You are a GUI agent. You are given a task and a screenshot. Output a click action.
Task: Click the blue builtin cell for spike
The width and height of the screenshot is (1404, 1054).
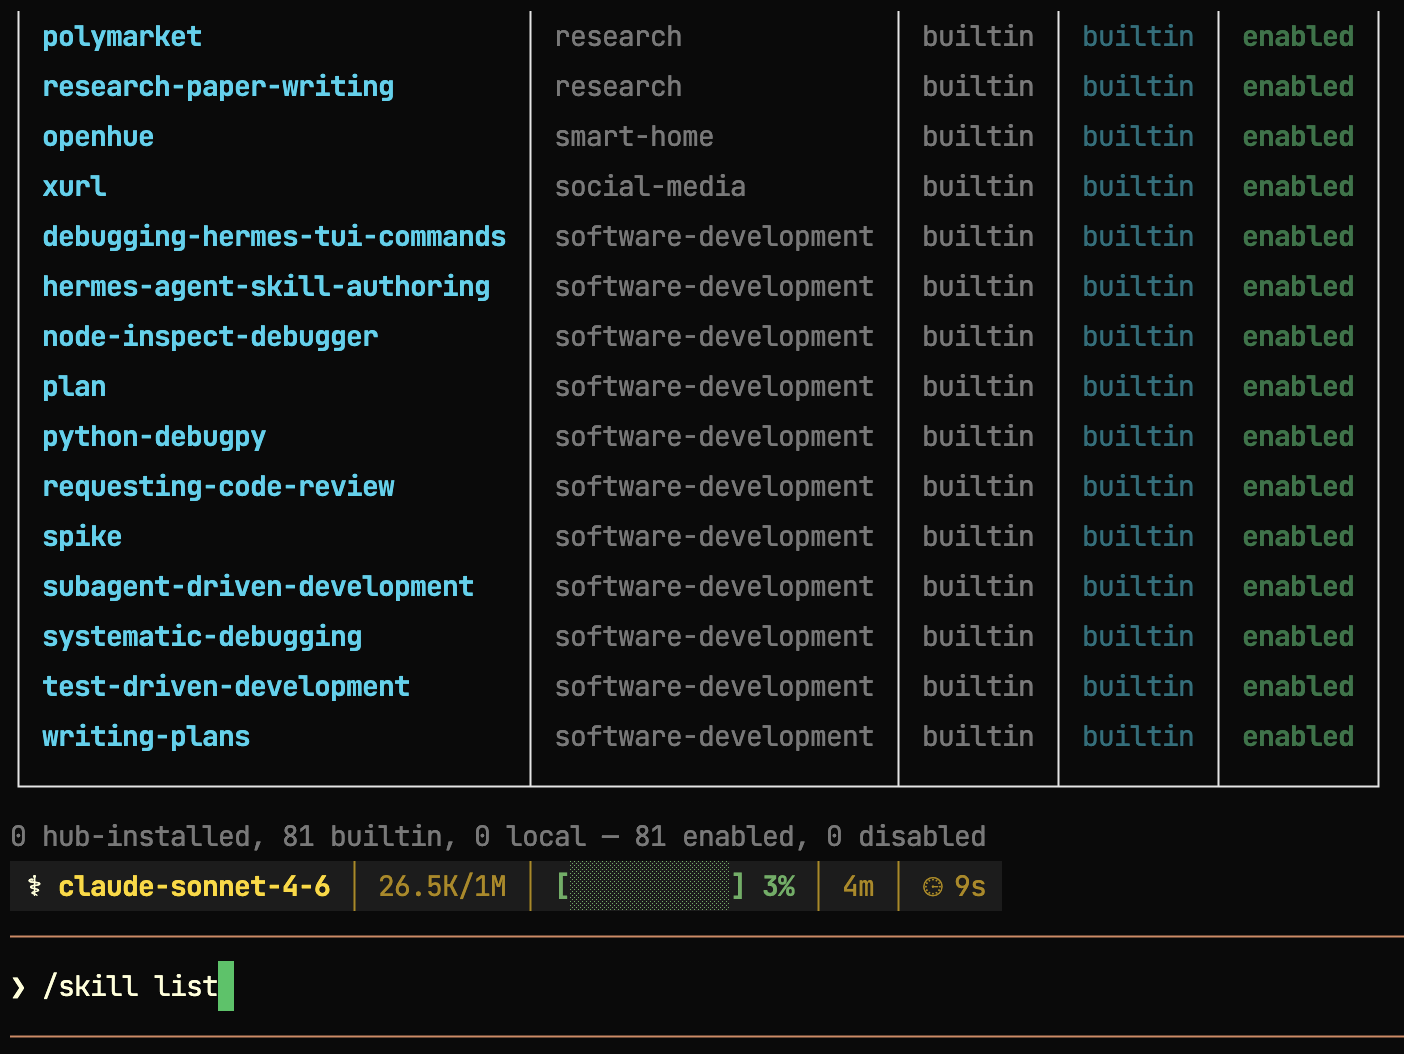[1138, 537]
